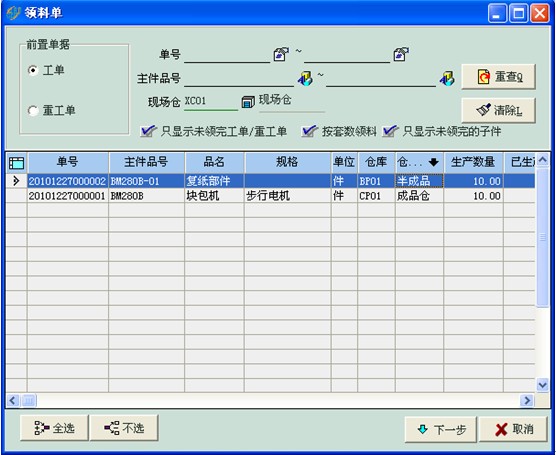Click the 步行电机 spec cell
Image resolution: width=556 pixels, height=455 pixels.
(288, 196)
